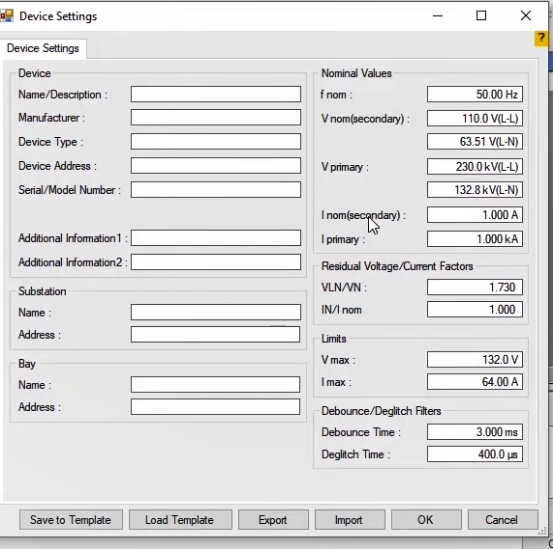Screen dimensions: 553x549
Task: Click the Device Settings app icon in title bar
Action: tap(7, 16)
